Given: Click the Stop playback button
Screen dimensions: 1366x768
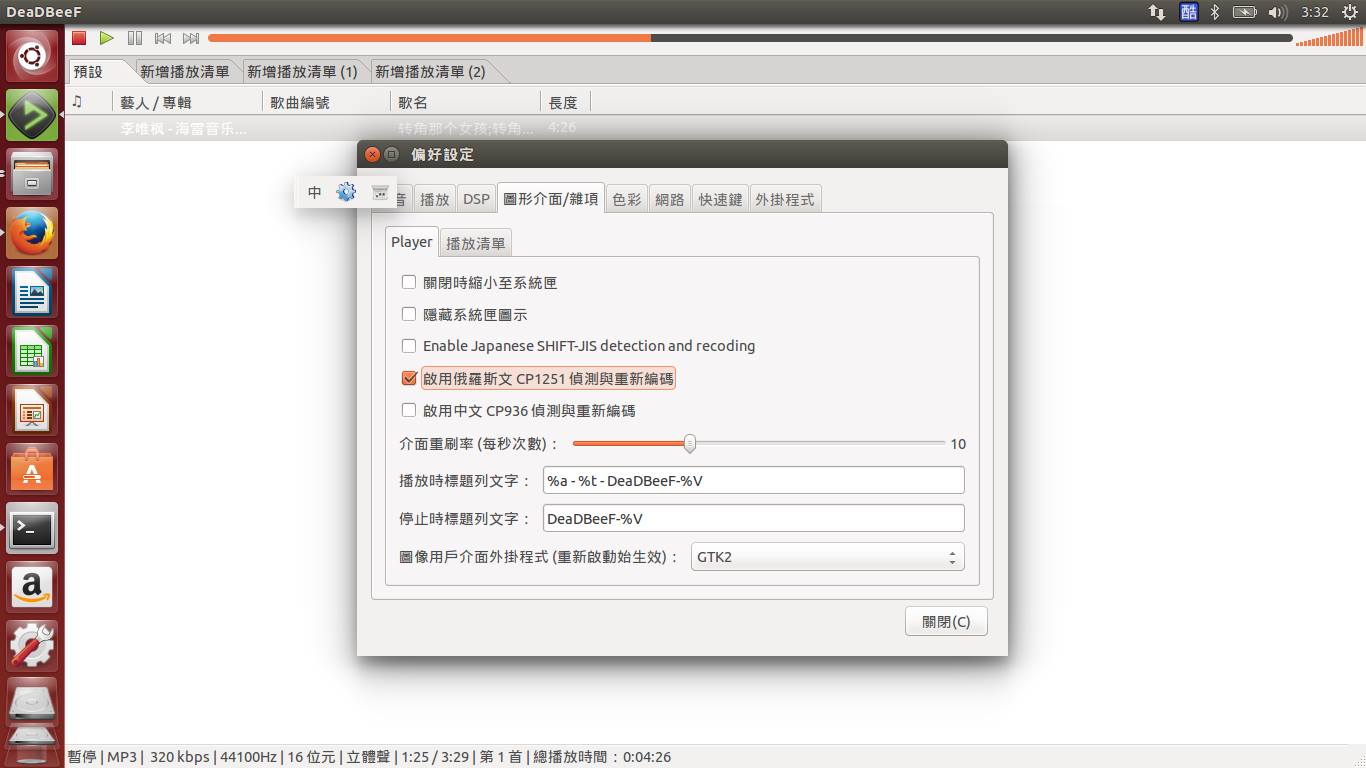Looking at the screenshot, I should point(79,38).
